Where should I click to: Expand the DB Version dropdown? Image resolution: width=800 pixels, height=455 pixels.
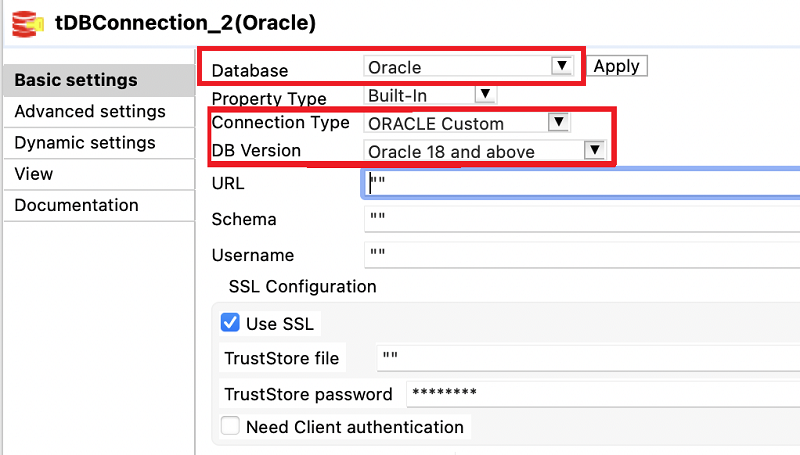coord(484,151)
